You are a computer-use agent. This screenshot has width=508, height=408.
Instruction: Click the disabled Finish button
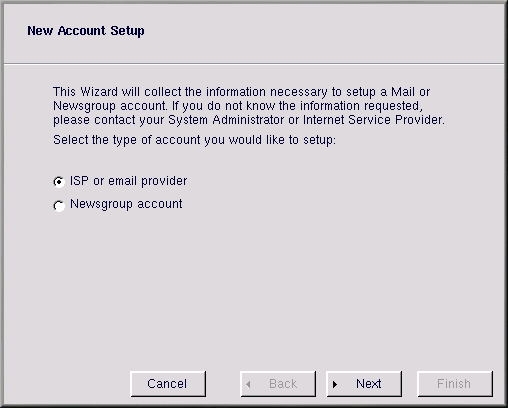455,384
